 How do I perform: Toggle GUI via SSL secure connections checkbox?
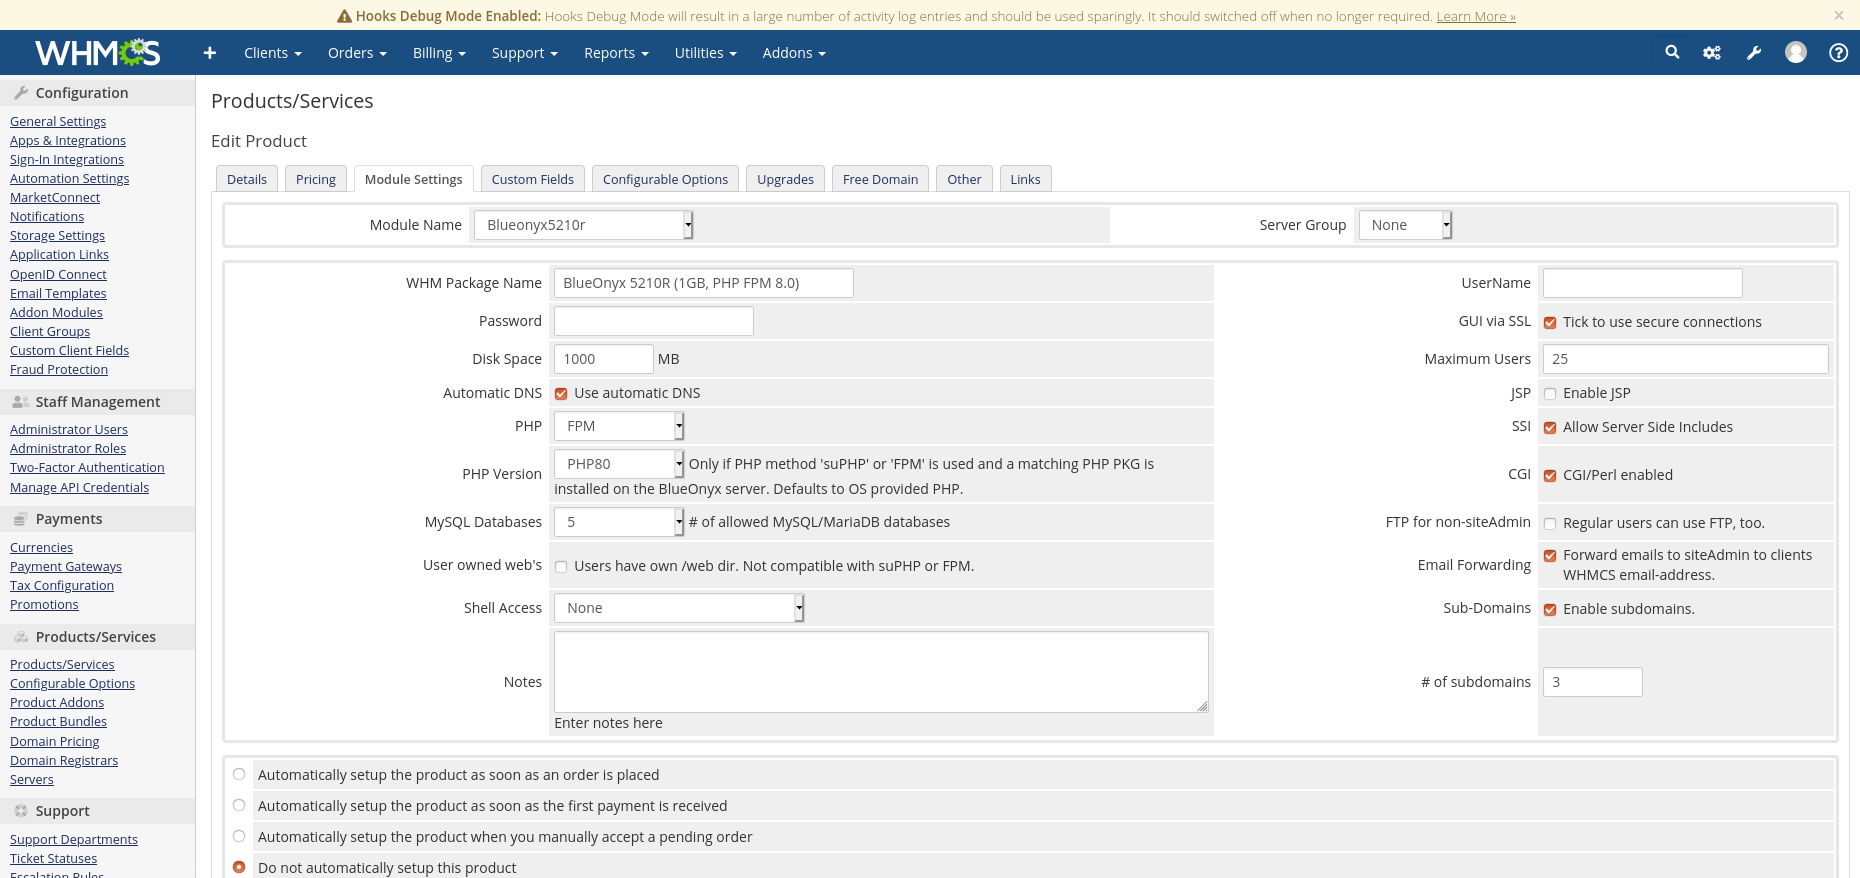(x=1550, y=323)
